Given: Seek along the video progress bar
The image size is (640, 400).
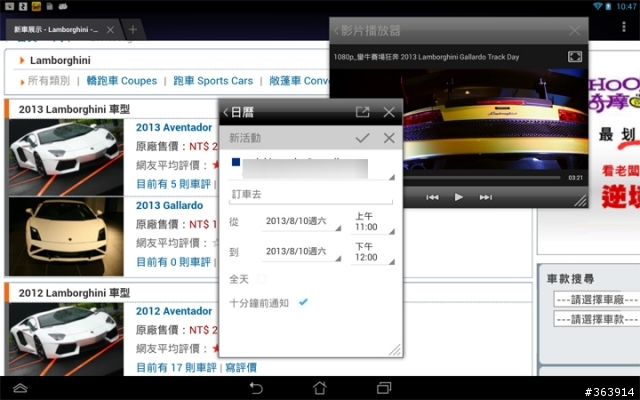Looking at the screenshot, I should pos(482,178).
